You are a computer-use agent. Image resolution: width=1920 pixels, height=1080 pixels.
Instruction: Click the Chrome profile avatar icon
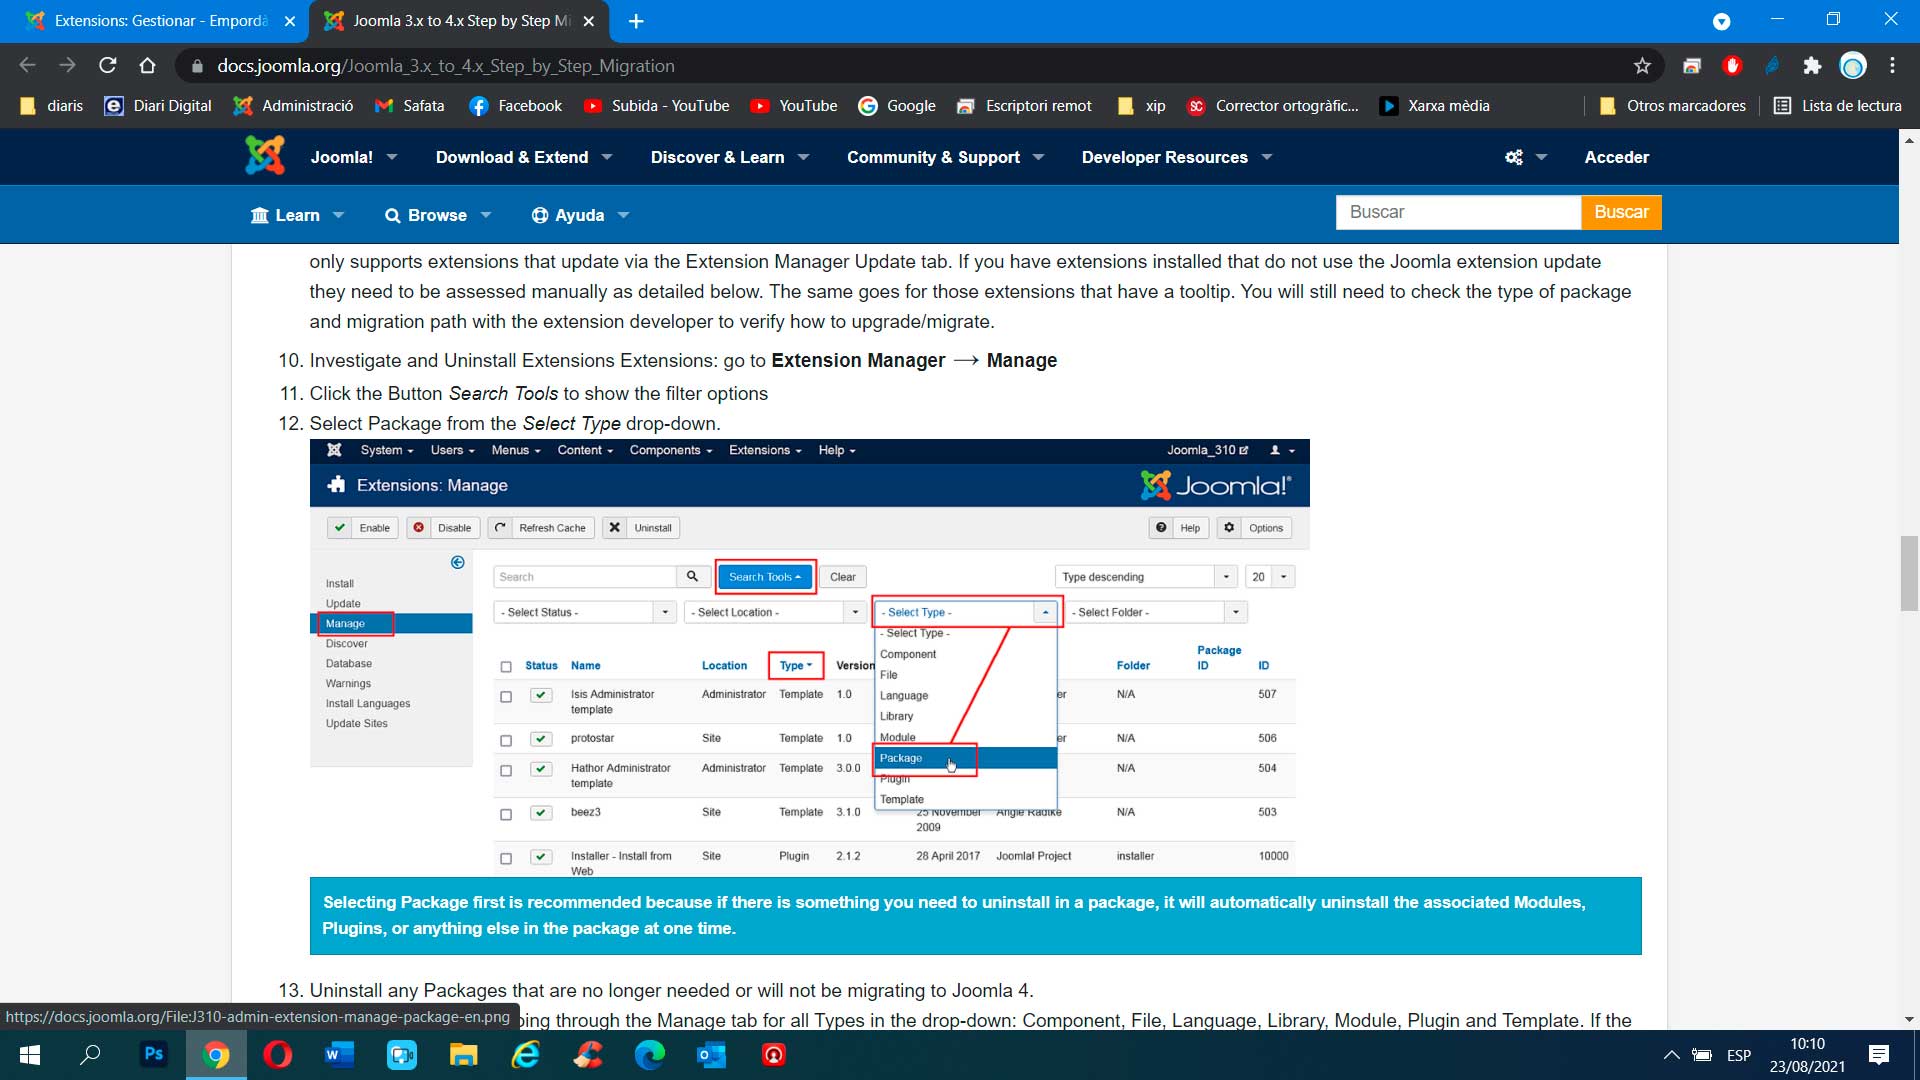coord(1853,66)
